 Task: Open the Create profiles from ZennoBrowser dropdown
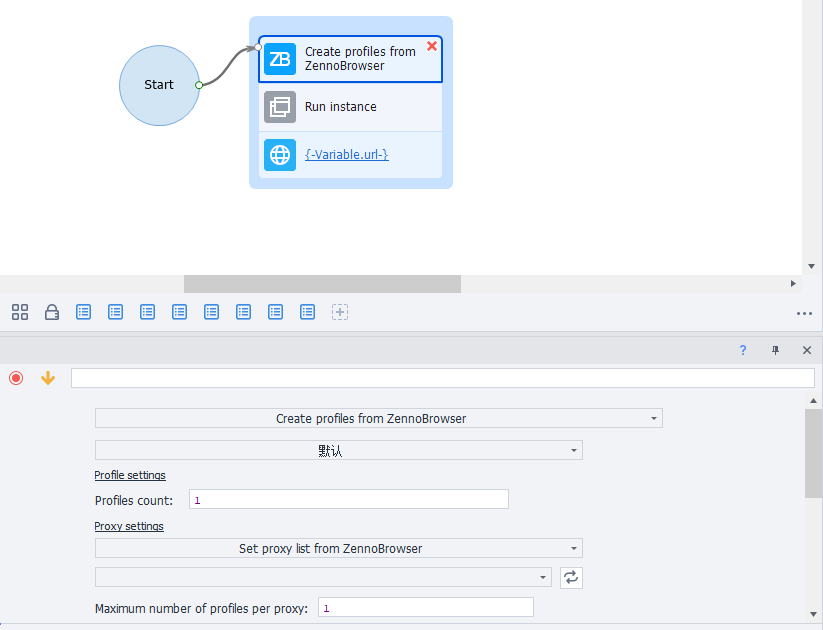tap(378, 418)
